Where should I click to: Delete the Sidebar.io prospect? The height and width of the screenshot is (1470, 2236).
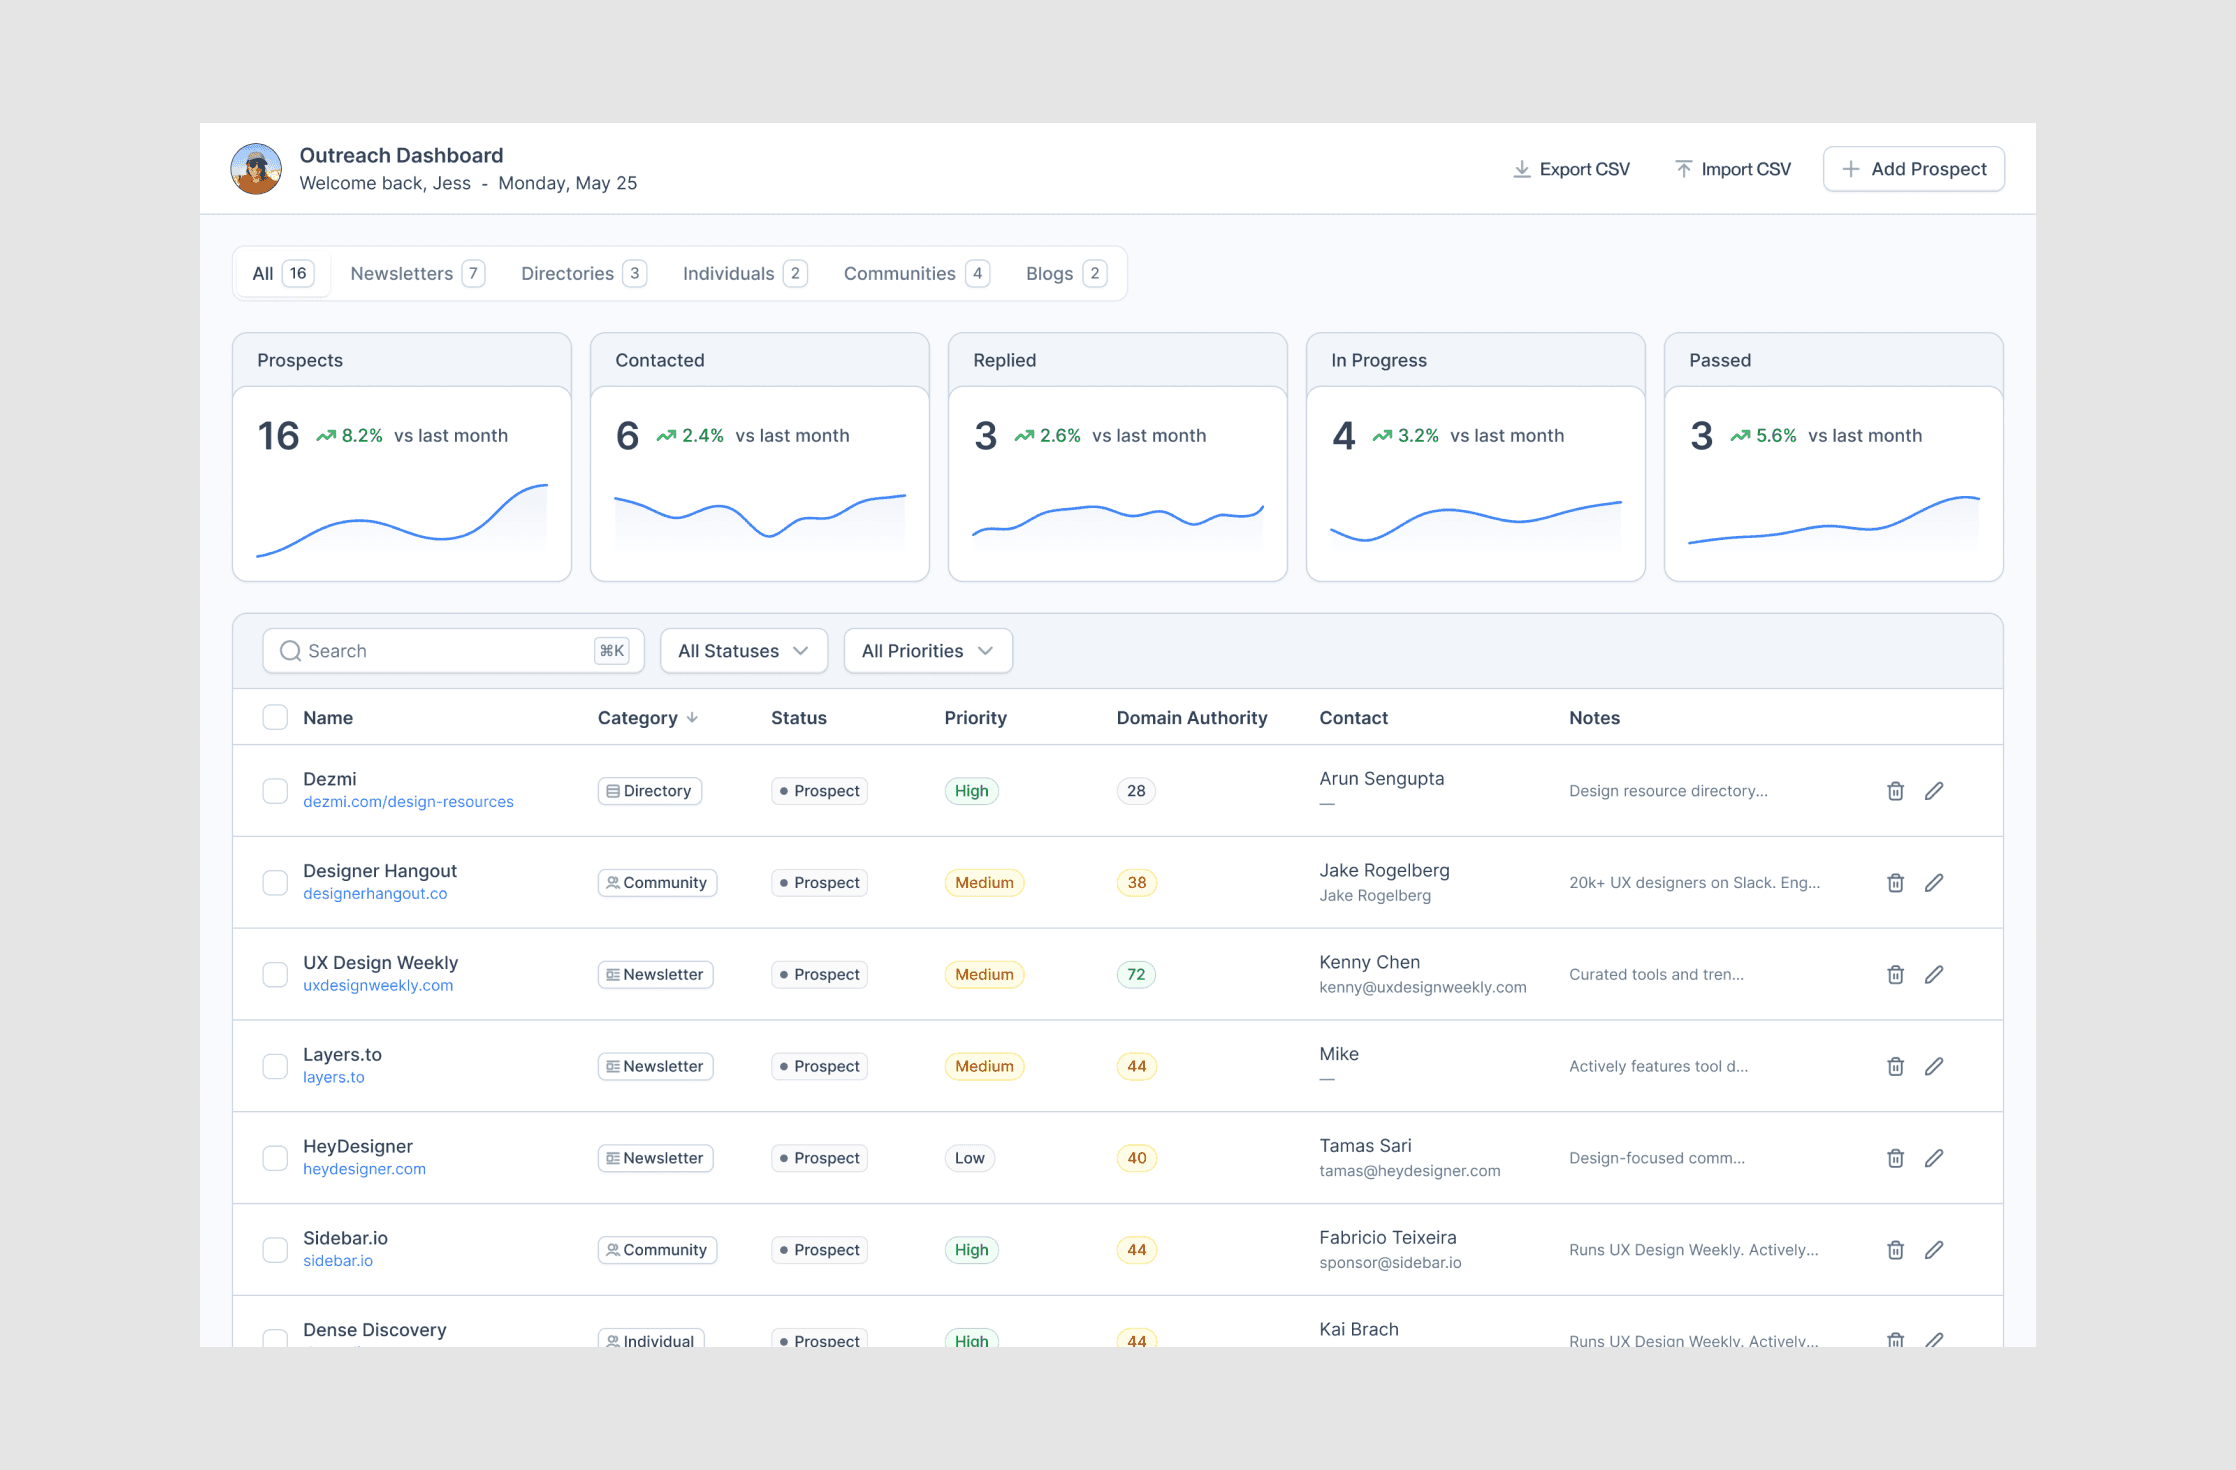(x=1895, y=1250)
